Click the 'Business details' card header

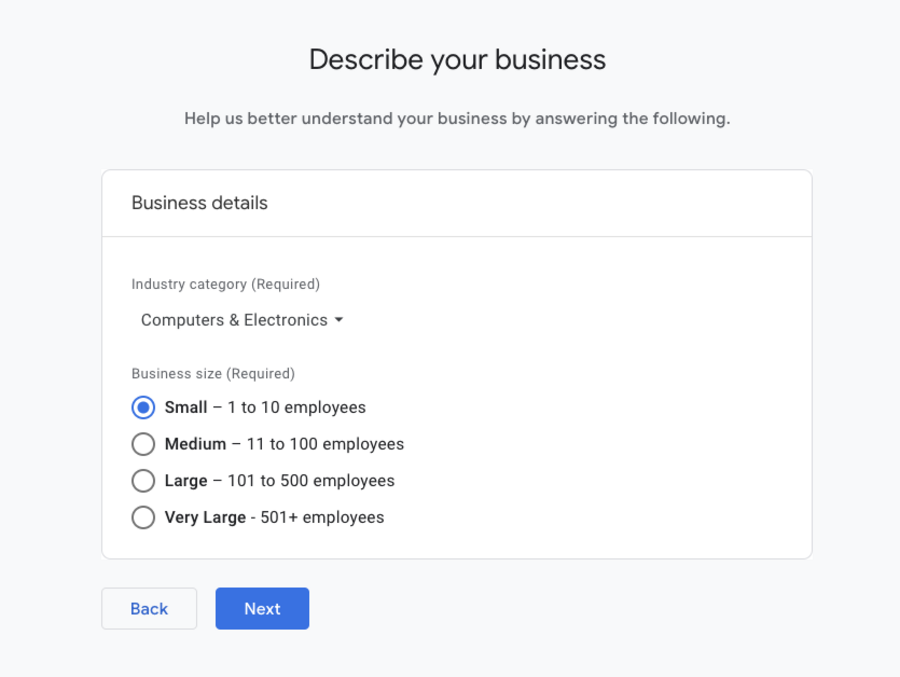pos(200,203)
